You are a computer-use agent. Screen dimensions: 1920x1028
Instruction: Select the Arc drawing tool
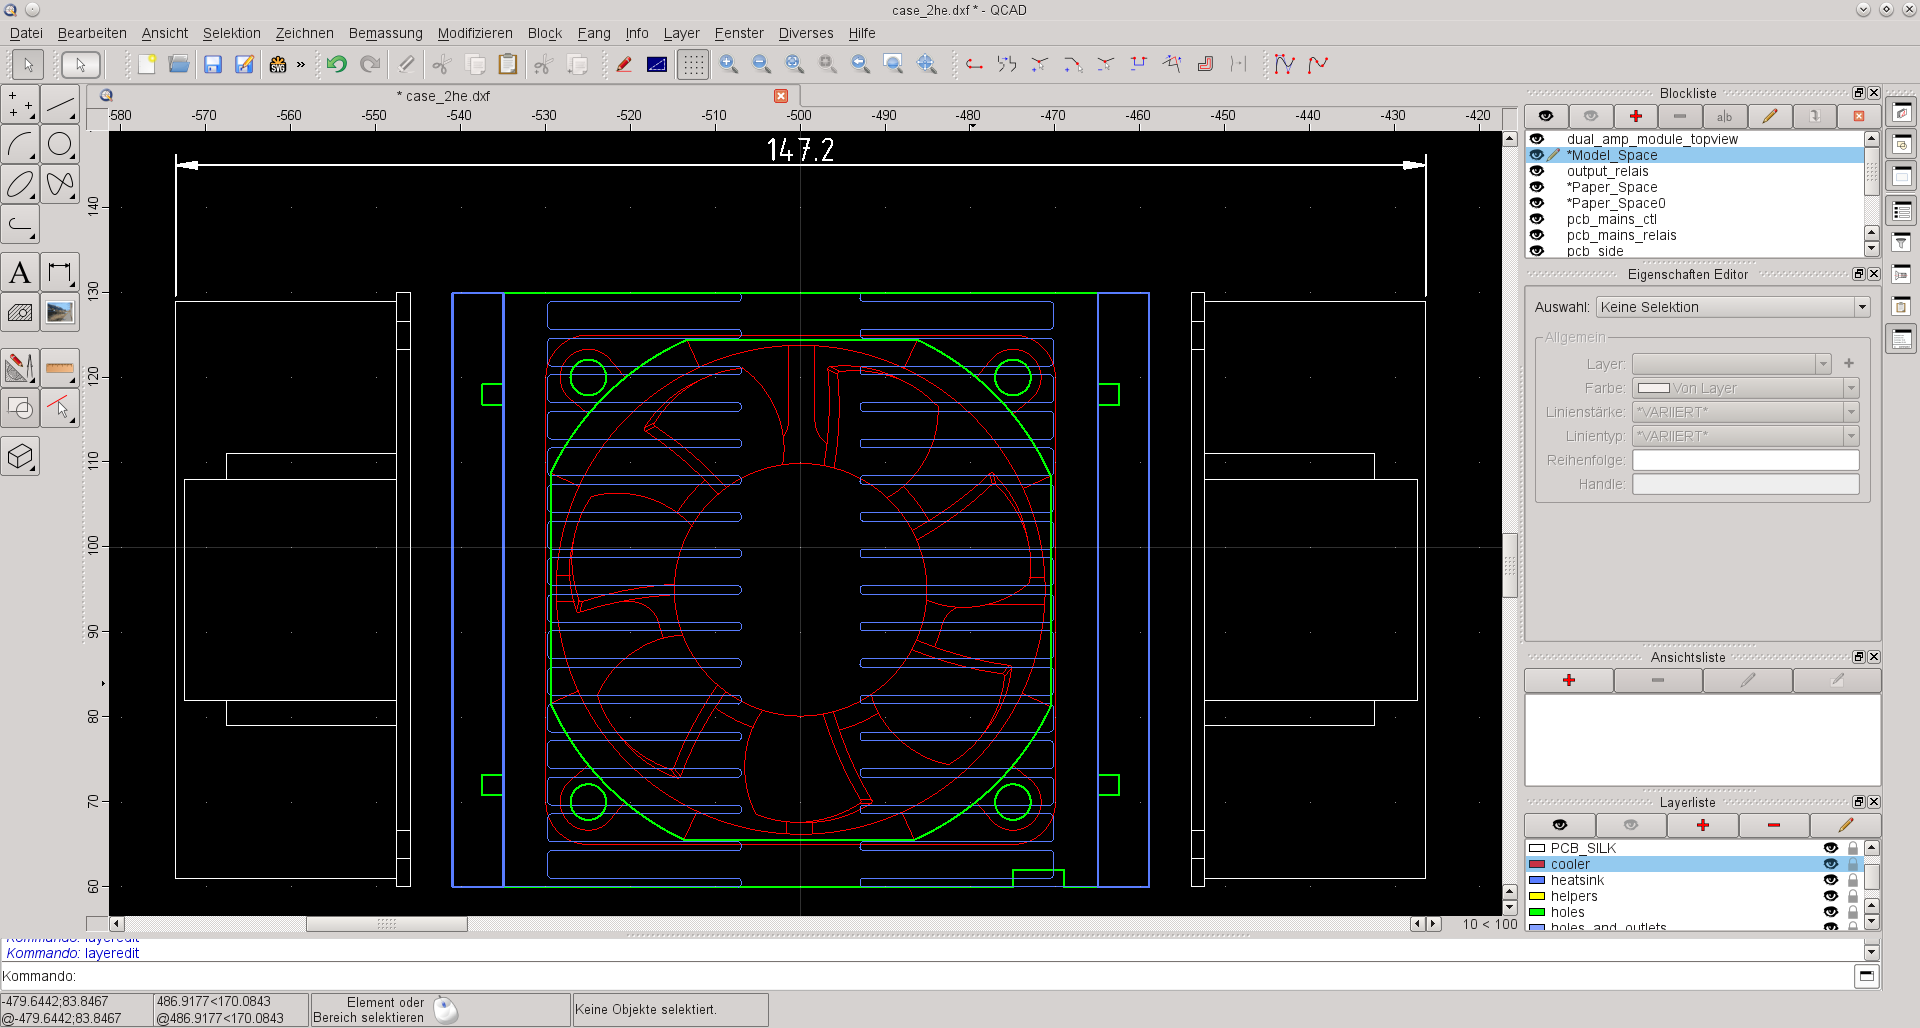click(20, 144)
